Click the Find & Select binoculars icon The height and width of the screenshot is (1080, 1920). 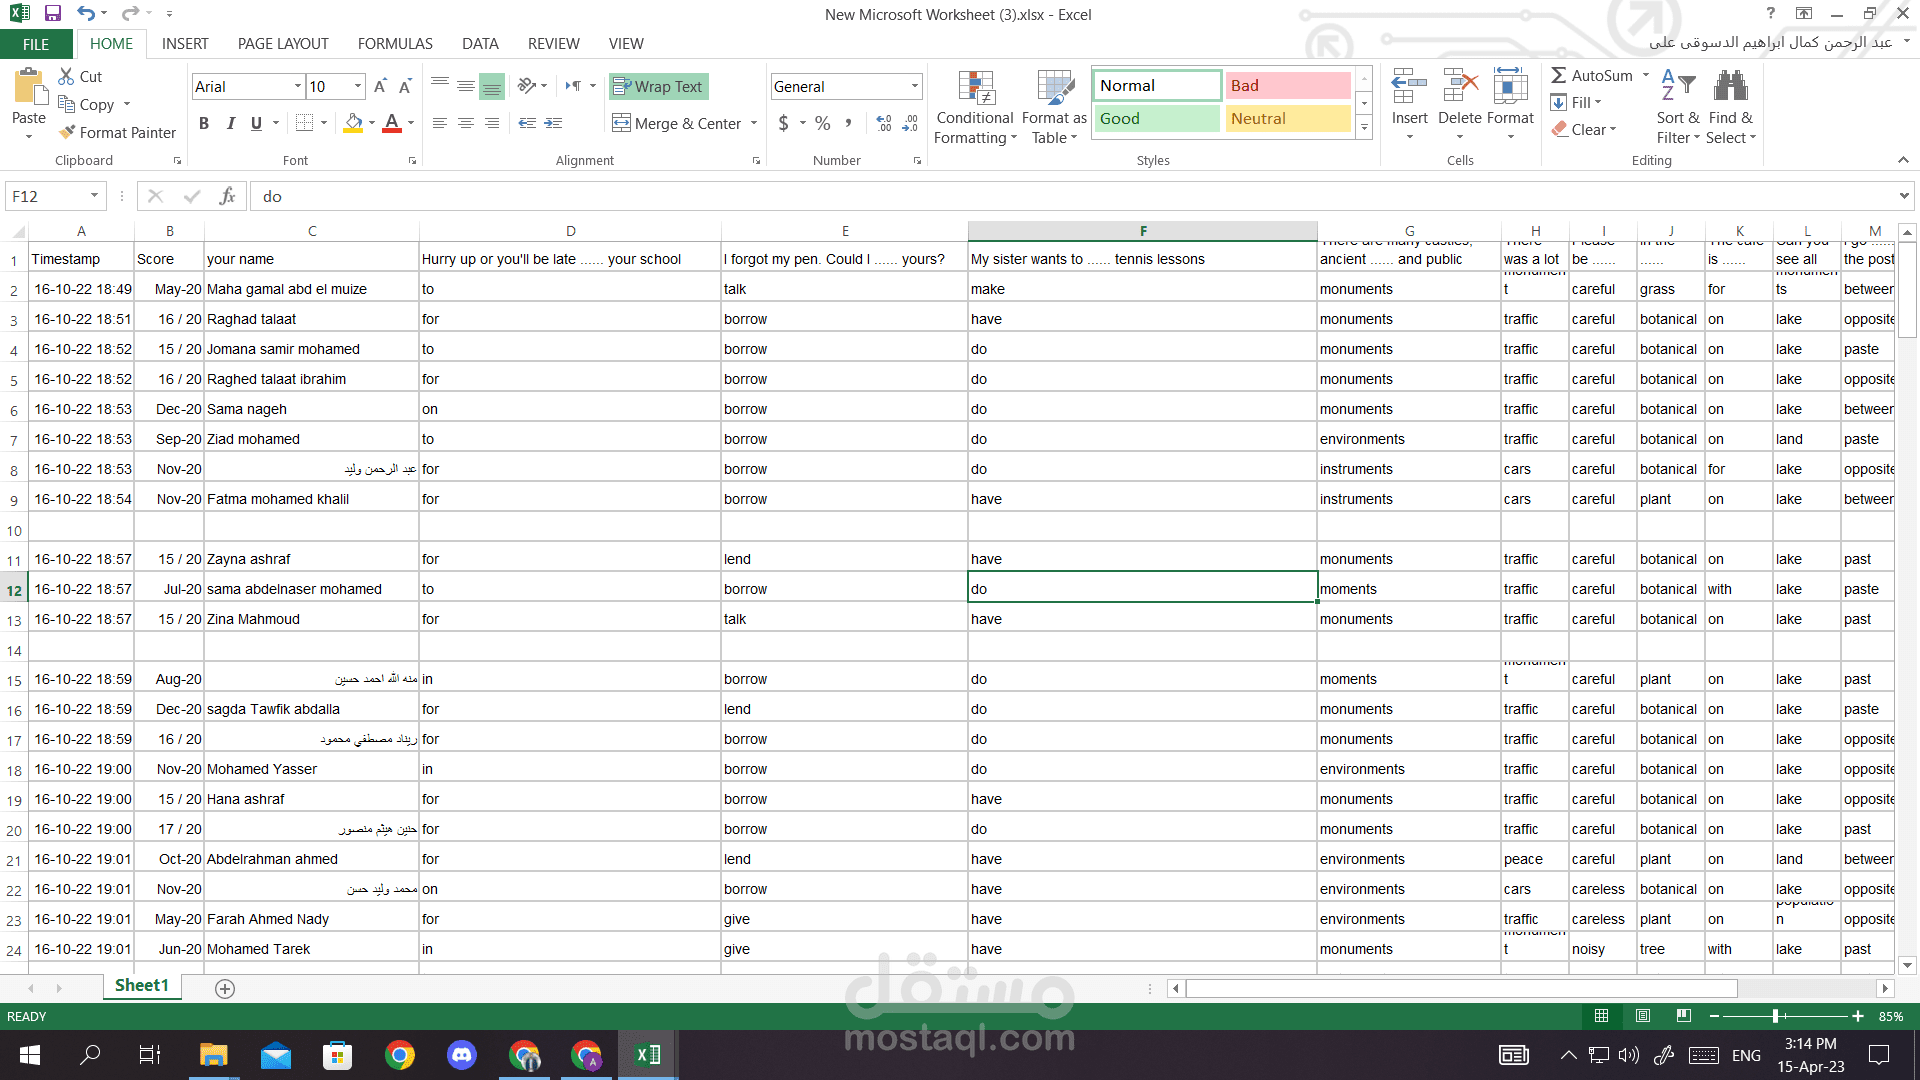[x=1730, y=88]
